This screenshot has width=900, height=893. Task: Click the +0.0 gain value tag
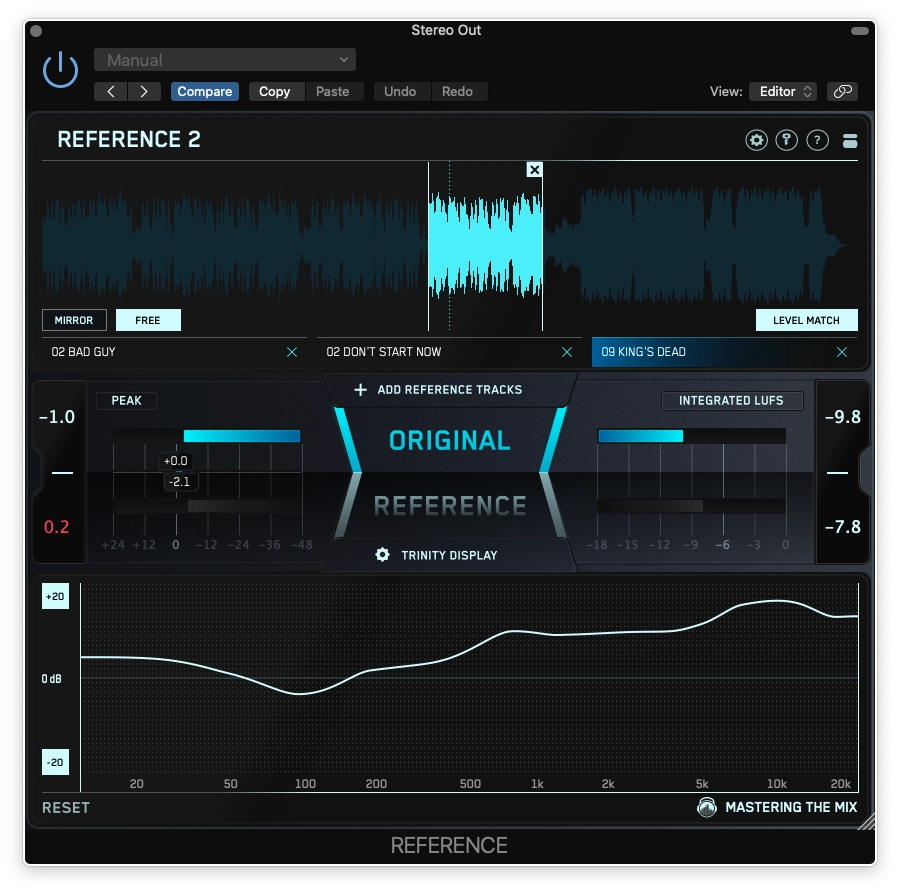[x=176, y=461]
